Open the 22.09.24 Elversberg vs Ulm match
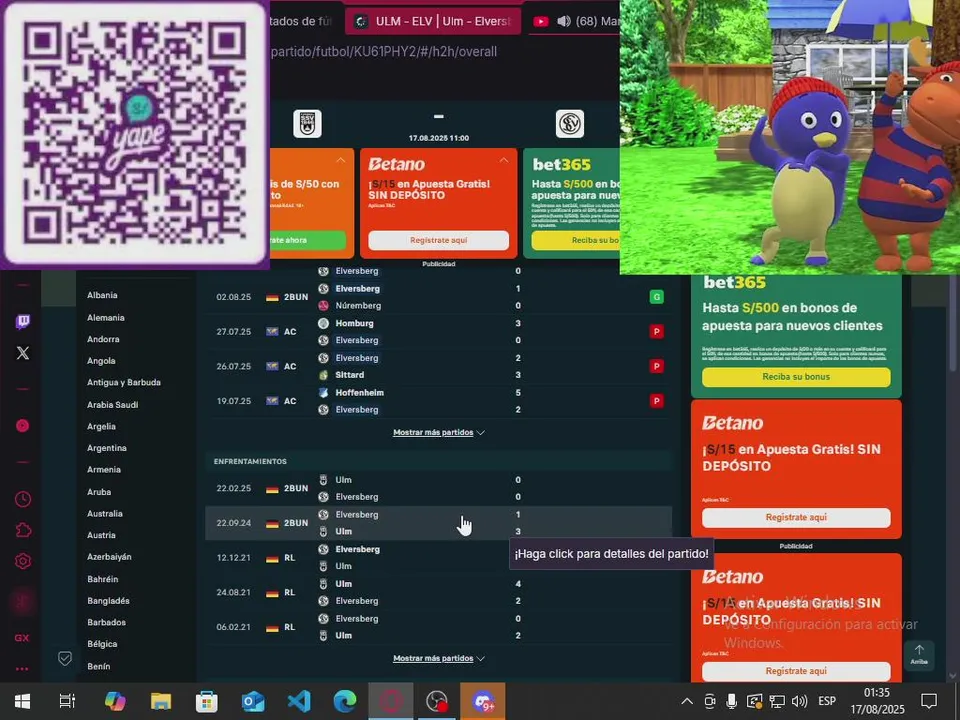The height and width of the screenshot is (720, 960). pyautogui.click(x=438, y=523)
